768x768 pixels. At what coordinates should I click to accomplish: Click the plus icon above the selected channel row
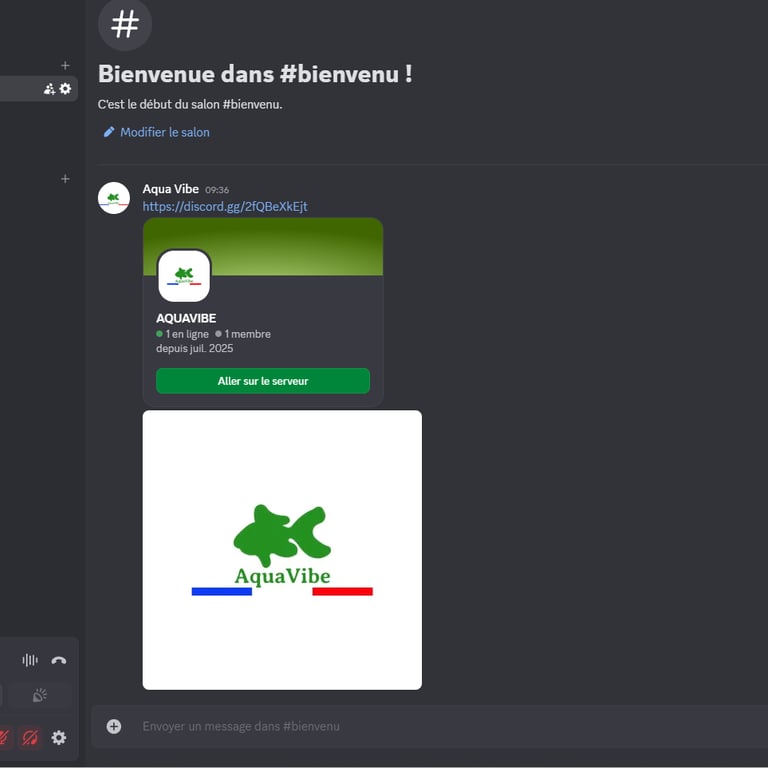[x=65, y=65]
